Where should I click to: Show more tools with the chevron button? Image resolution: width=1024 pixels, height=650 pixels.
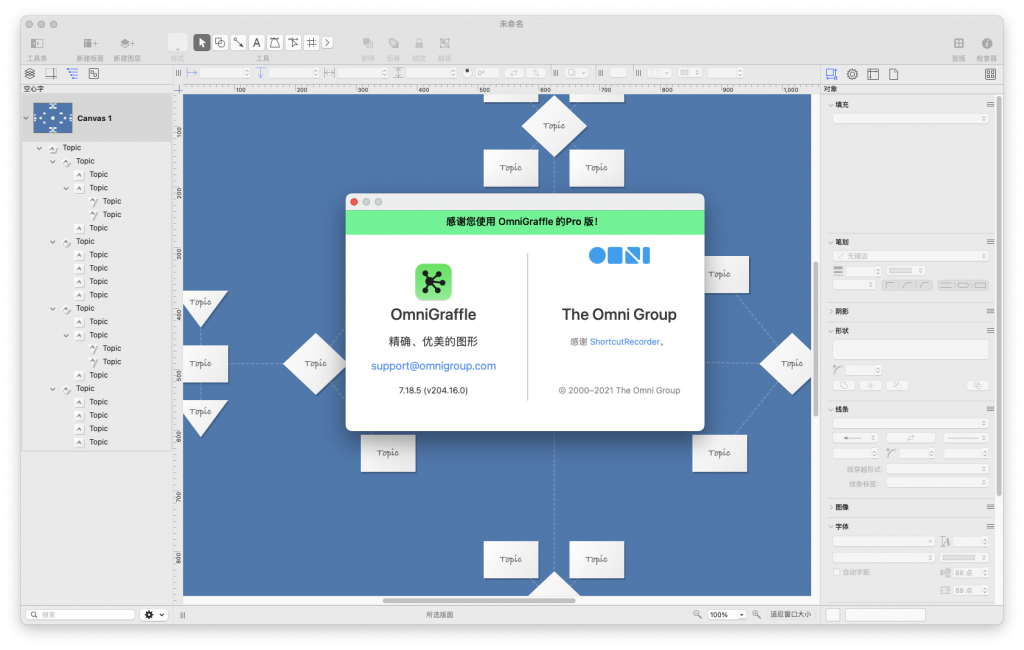tap(327, 42)
